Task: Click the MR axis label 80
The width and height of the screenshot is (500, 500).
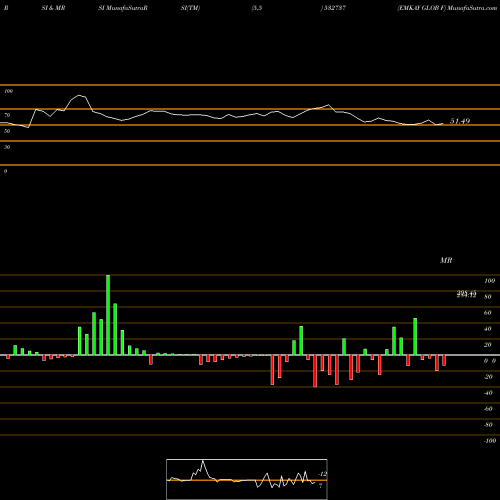Action: coord(488,297)
